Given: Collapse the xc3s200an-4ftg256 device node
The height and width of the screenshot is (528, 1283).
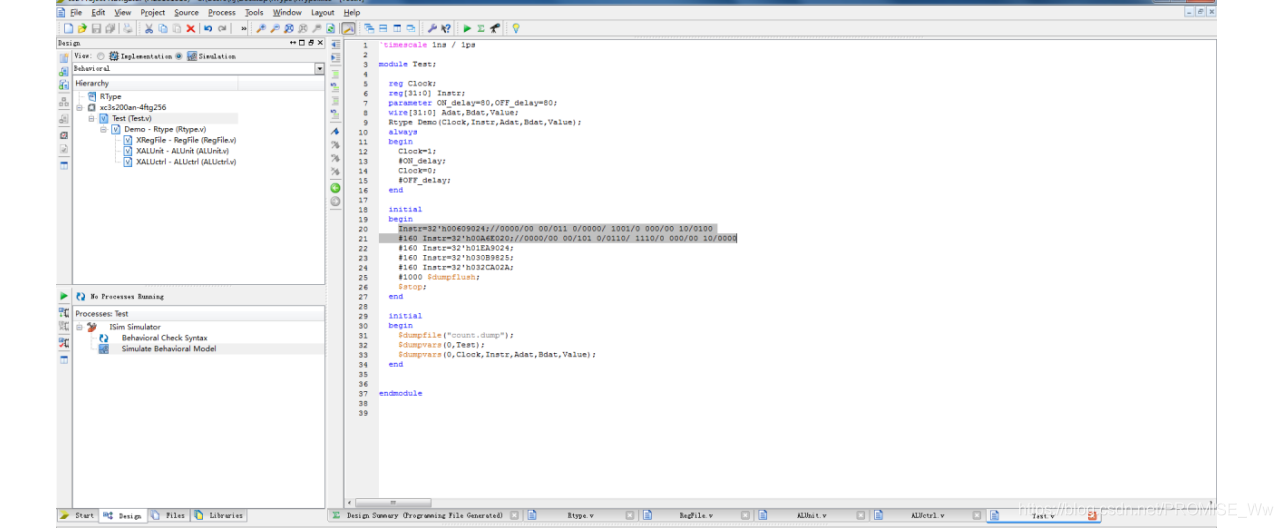Looking at the screenshot, I should click(x=79, y=107).
